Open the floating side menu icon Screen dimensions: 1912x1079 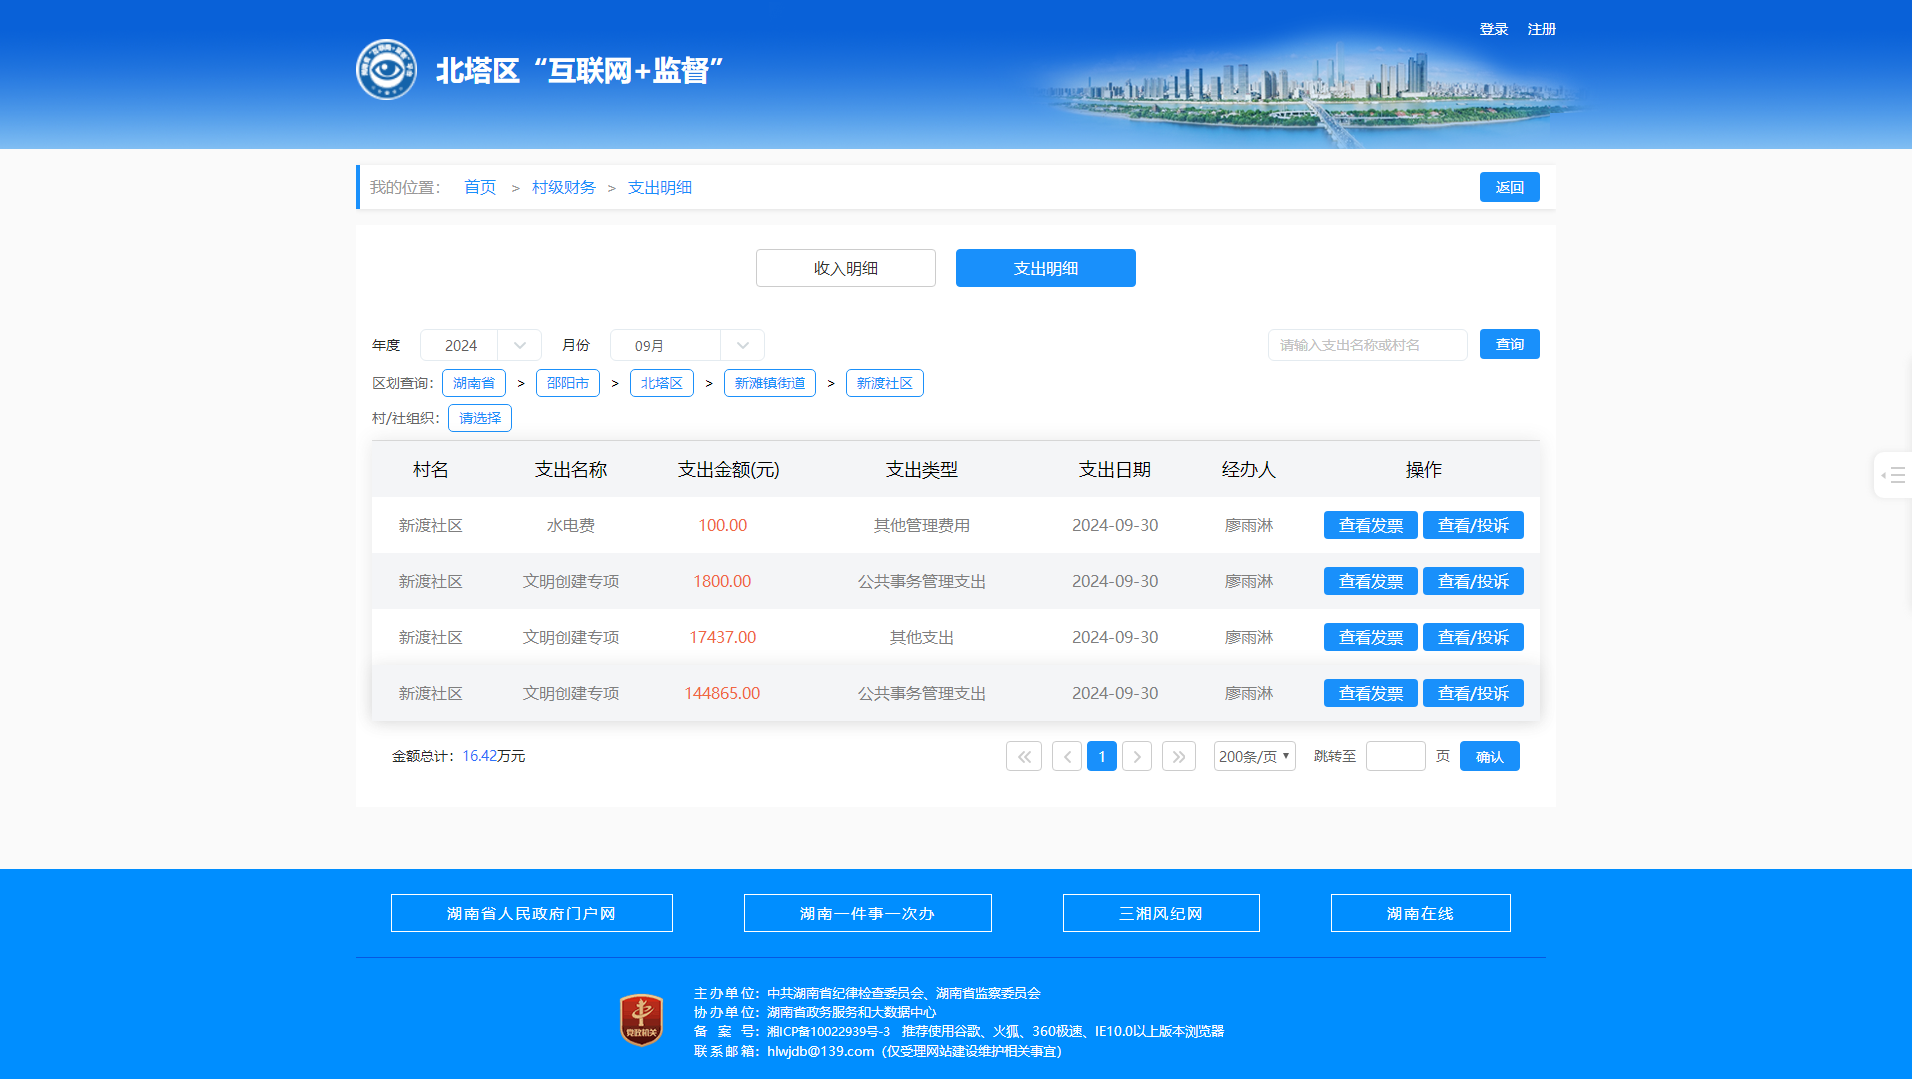(x=1892, y=476)
